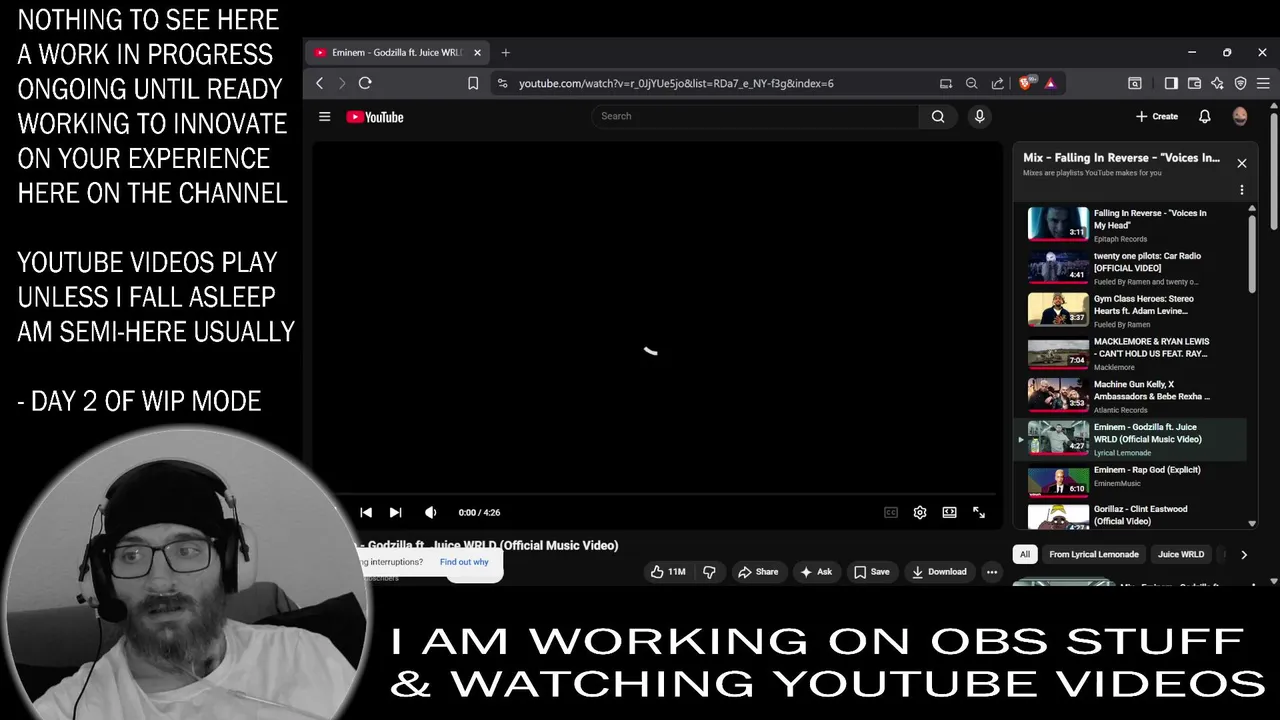The width and height of the screenshot is (1280, 720).
Task: Click the YouTube search field
Action: (755, 116)
